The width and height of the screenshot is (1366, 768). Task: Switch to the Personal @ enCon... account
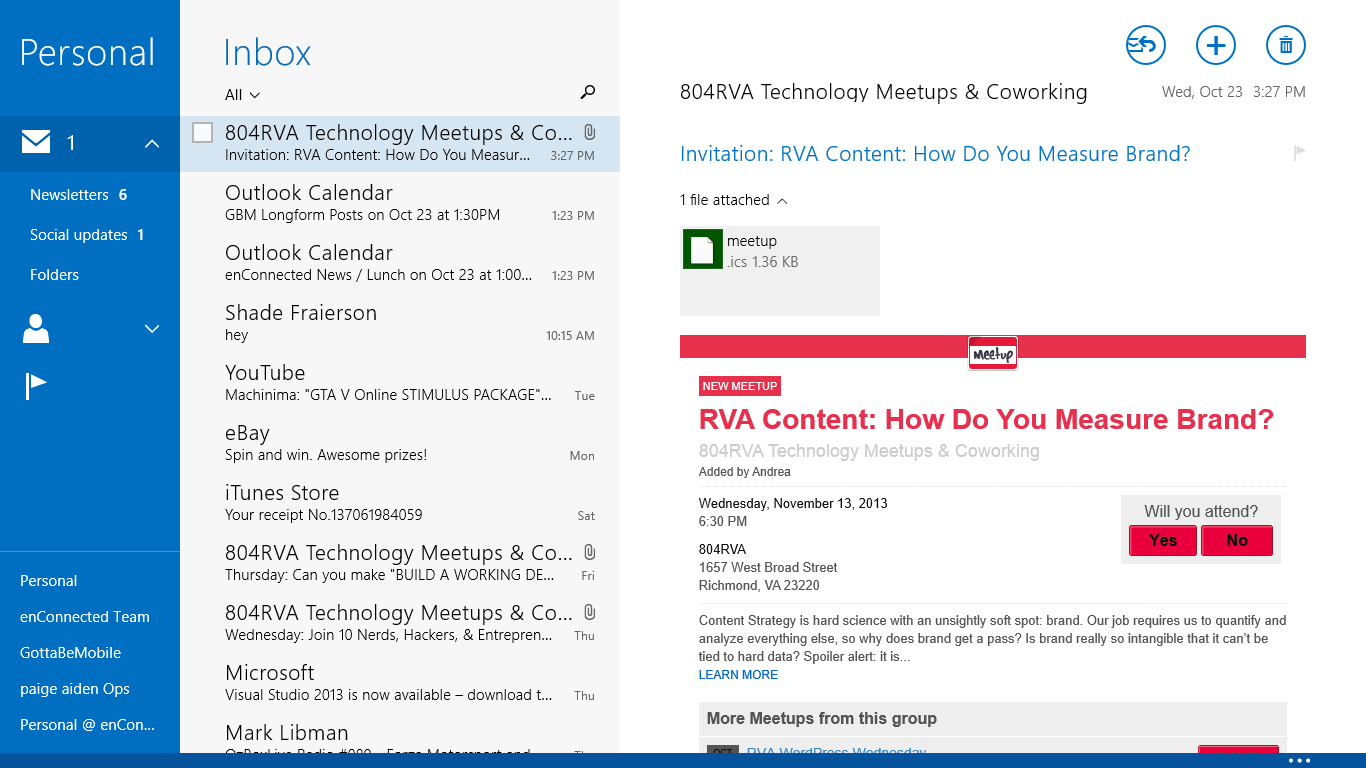click(x=87, y=725)
